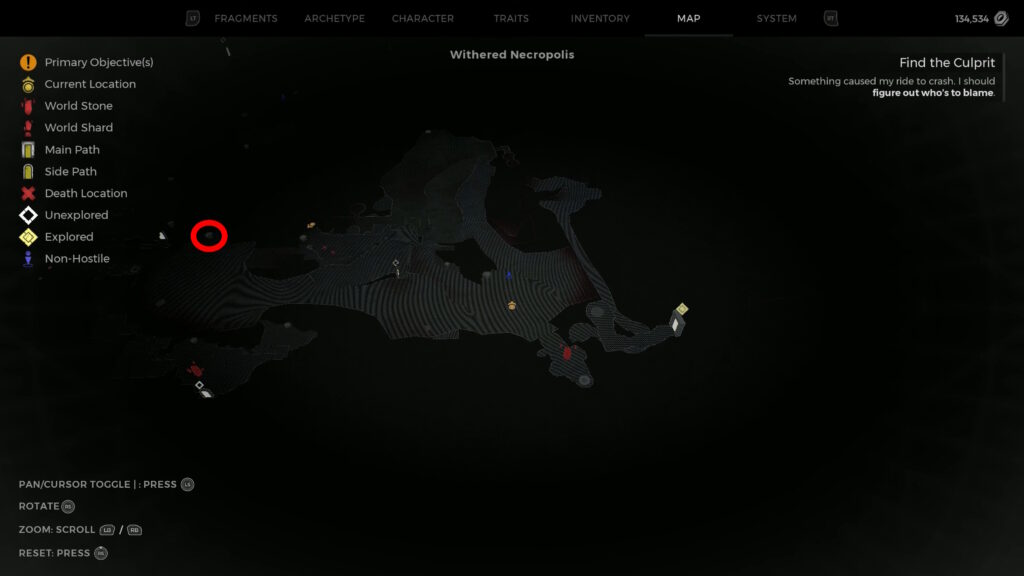Screen dimensions: 1024x576
Task: Select the unexplored diamond marker at map's bottom-left edge
Action: [x=199, y=385]
